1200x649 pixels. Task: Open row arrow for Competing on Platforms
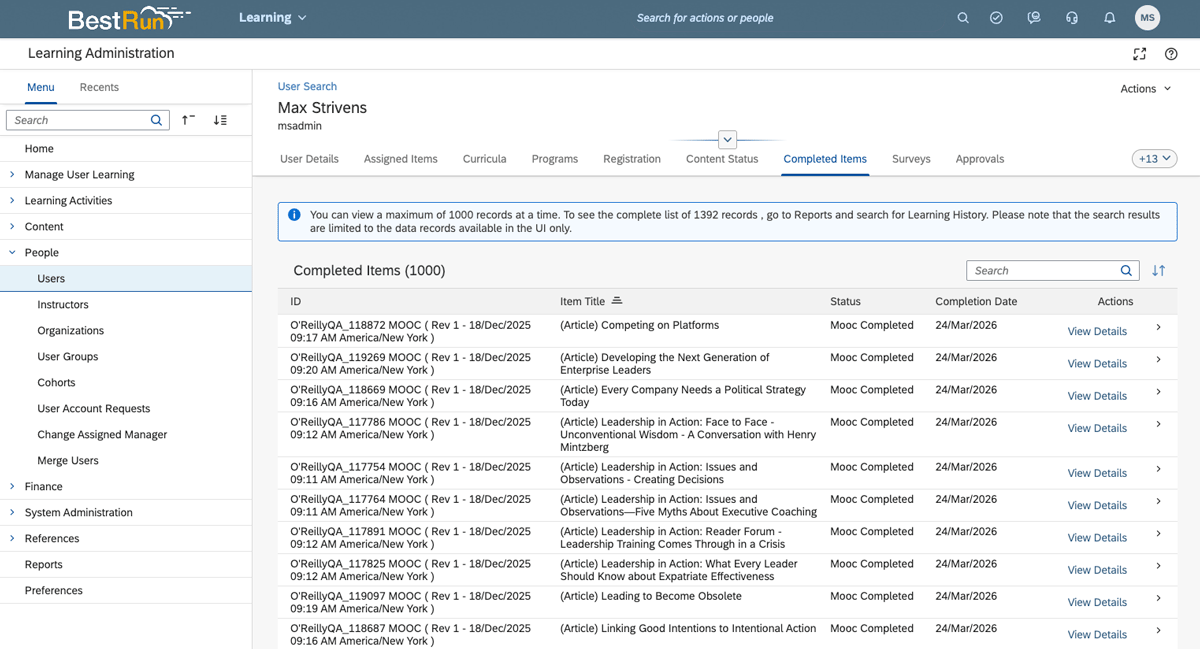click(1158, 327)
